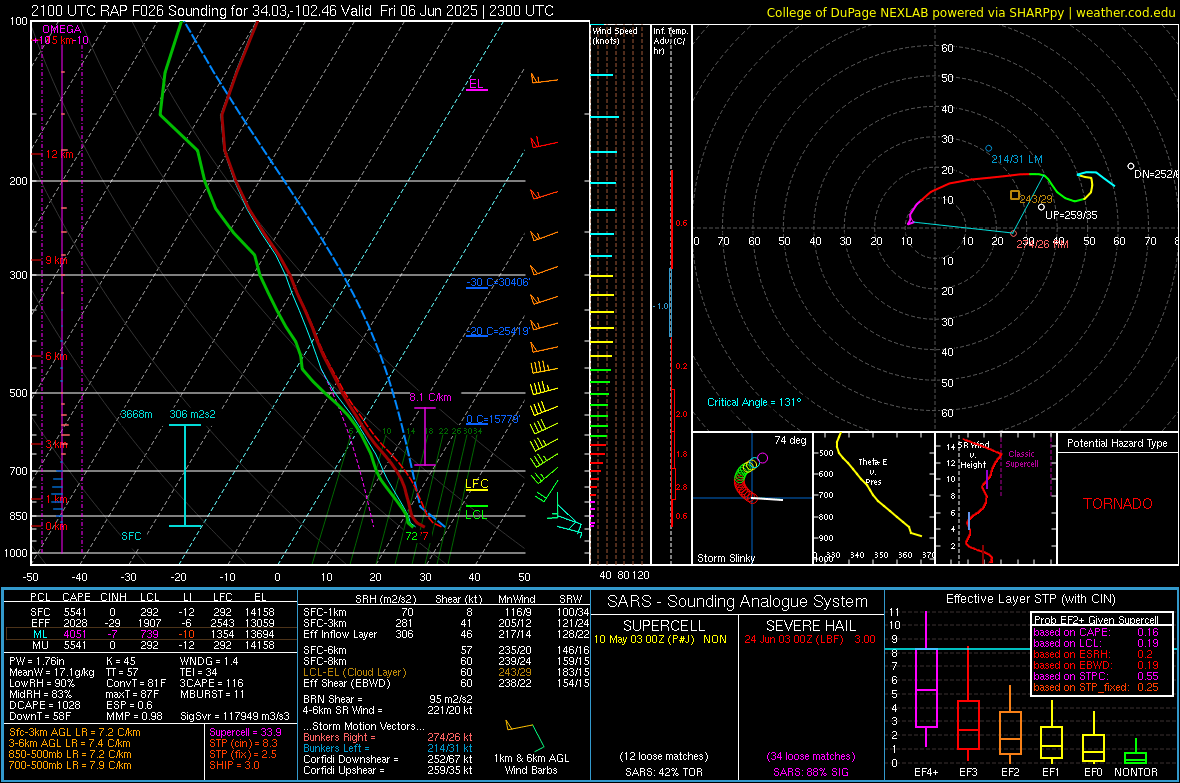Select the Eff Inflow Layer SRH row
The width and height of the screenshot is (1180, 783).
[x=446, y=634]
